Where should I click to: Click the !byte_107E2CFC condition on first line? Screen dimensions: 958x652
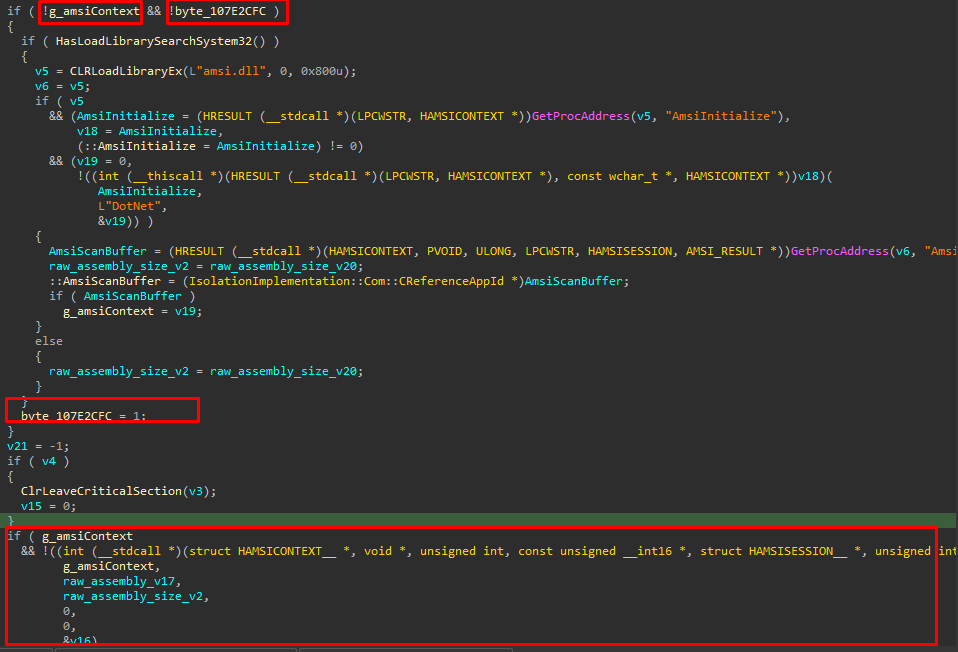click(218, 12)
